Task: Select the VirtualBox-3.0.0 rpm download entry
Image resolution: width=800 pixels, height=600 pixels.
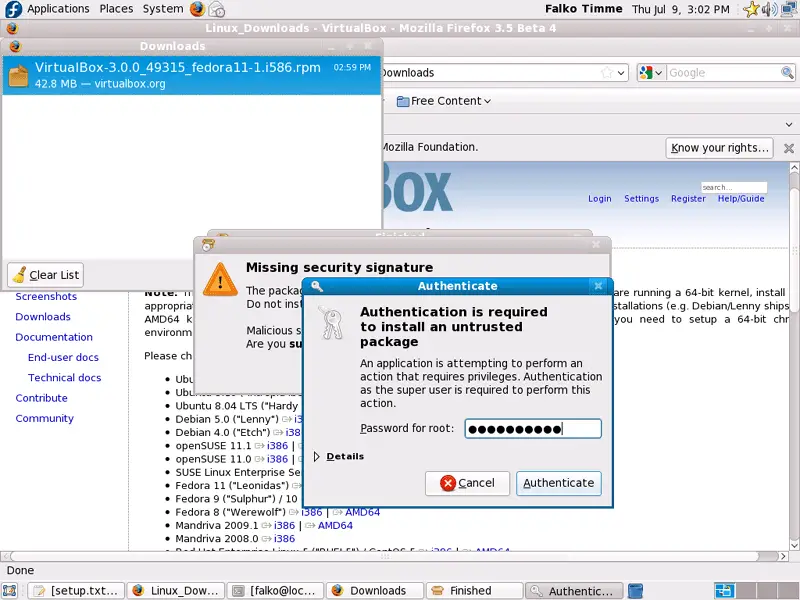Action: [x=192, y=76]
